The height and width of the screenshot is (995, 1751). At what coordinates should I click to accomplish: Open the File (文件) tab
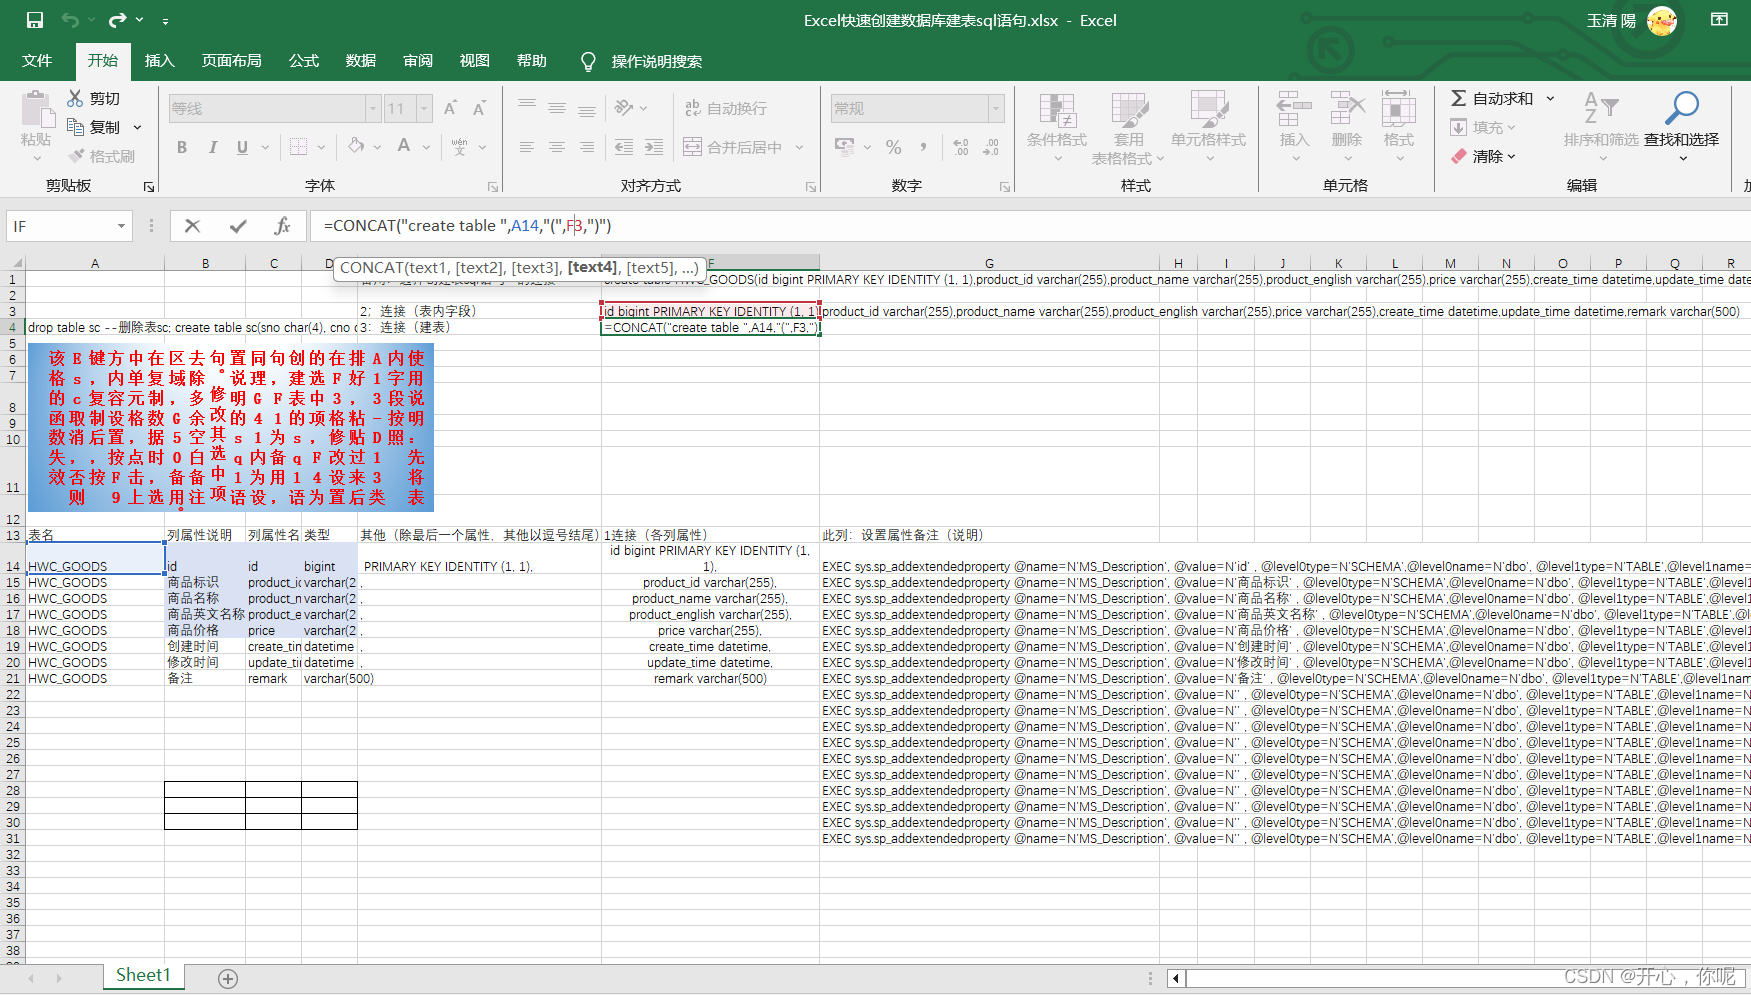[37, 61]
